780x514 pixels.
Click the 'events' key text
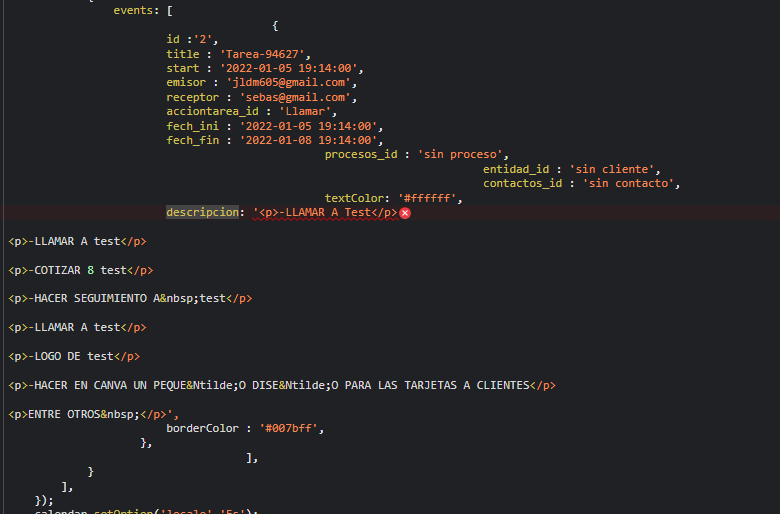[133, 10]
